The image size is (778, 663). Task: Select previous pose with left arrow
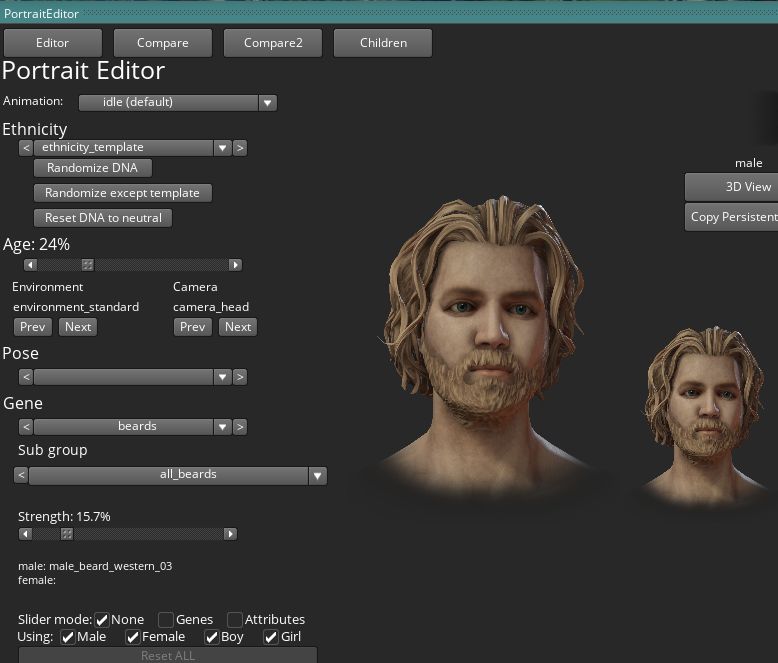point(26,377)
